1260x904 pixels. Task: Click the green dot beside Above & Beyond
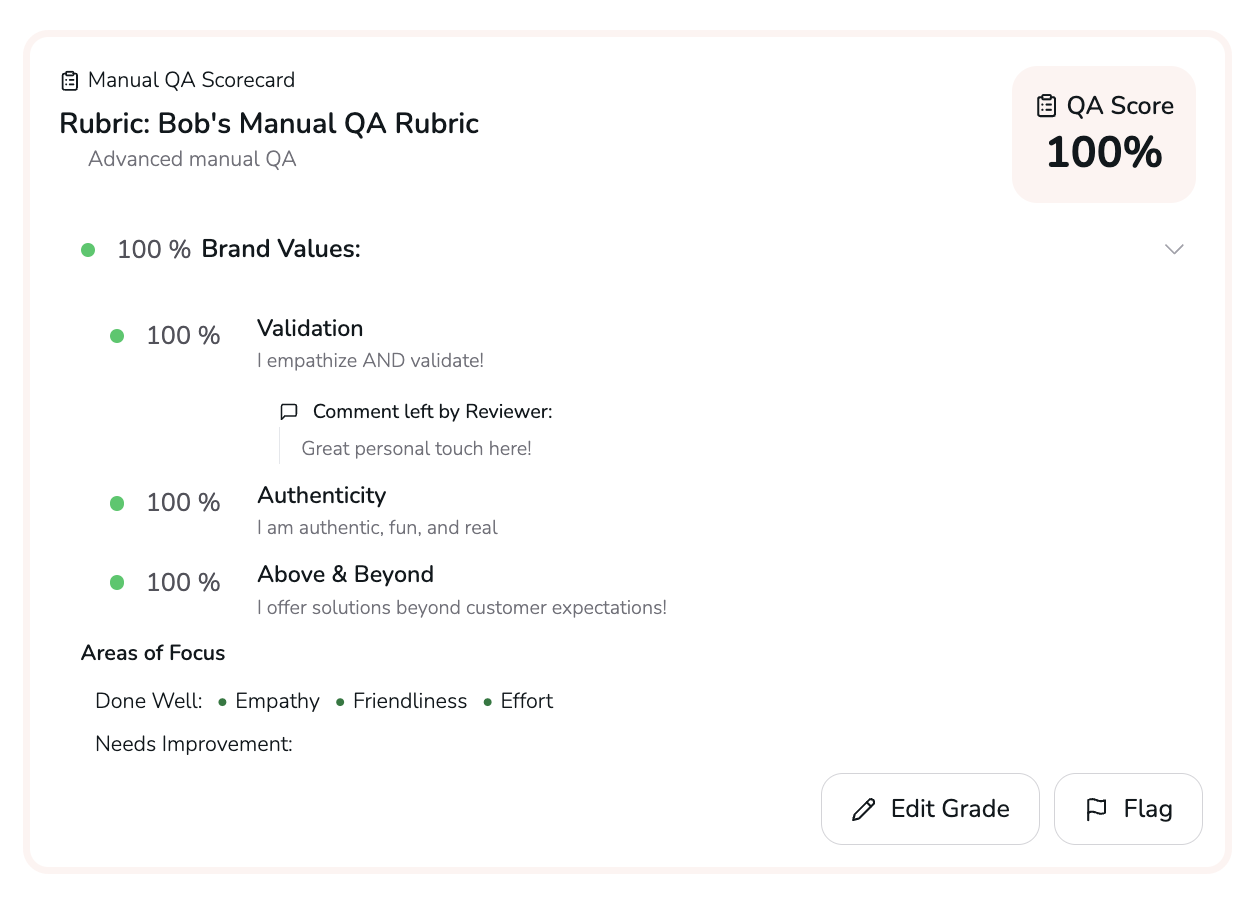tap(117, 583)
